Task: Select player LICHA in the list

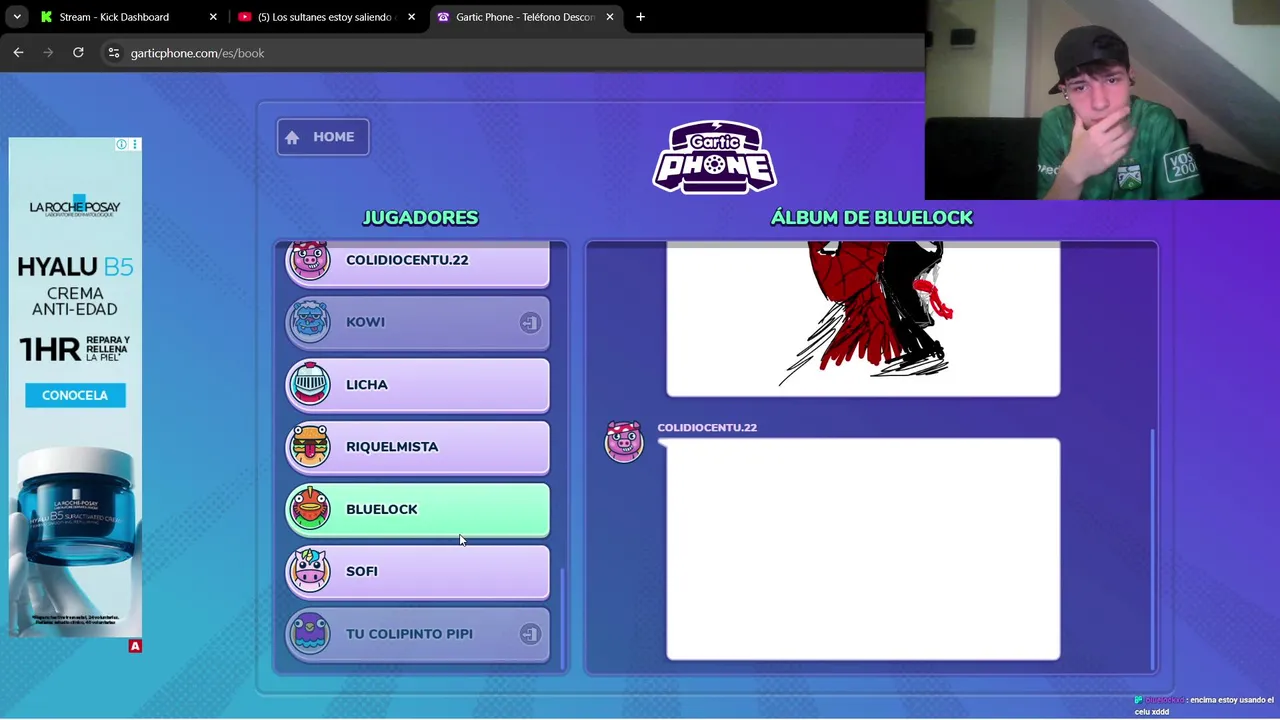Action: pos(418,385)
